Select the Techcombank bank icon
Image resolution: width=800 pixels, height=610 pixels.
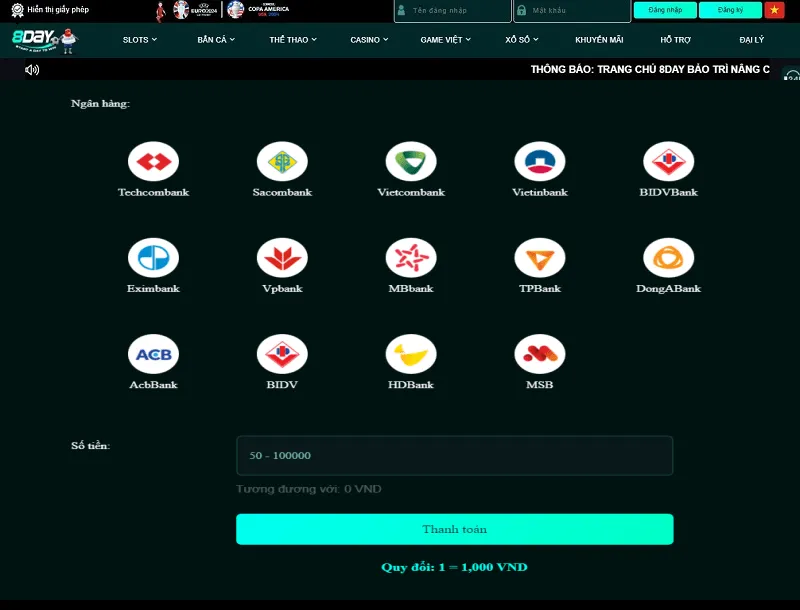pos(153,162)
